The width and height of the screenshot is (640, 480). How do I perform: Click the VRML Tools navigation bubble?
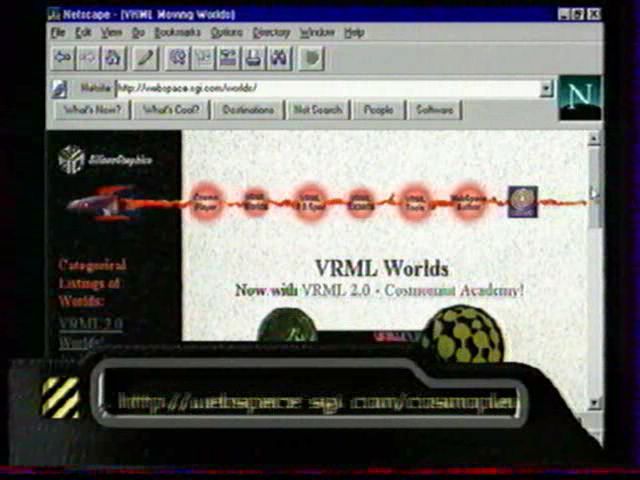(414, 202)
